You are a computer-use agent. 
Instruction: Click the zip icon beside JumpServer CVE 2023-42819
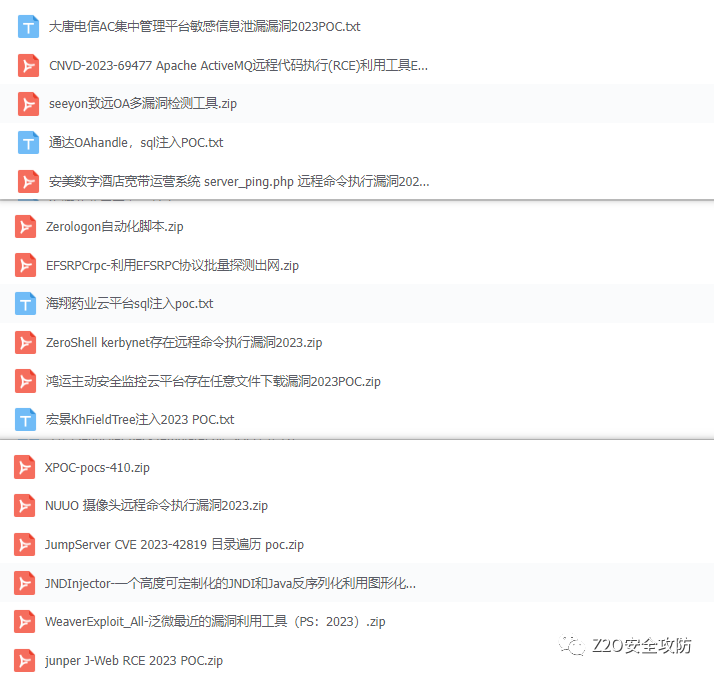(24, 544)
